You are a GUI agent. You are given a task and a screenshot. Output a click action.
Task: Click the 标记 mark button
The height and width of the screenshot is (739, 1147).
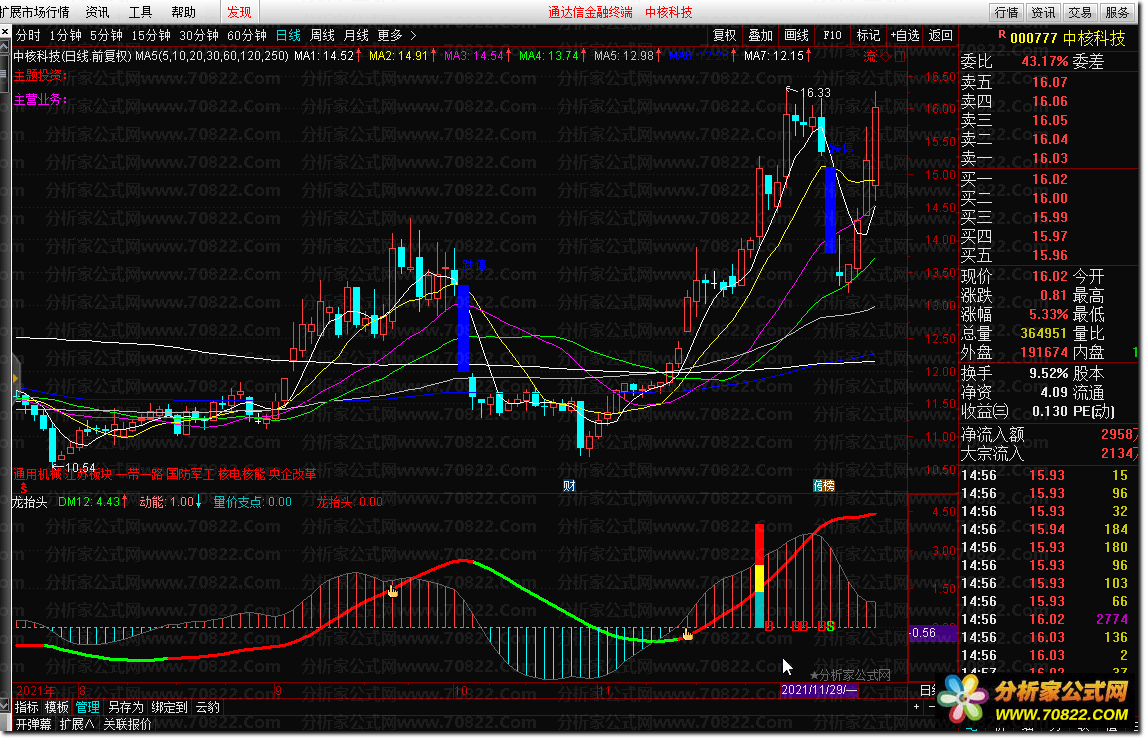coord(868,35)
